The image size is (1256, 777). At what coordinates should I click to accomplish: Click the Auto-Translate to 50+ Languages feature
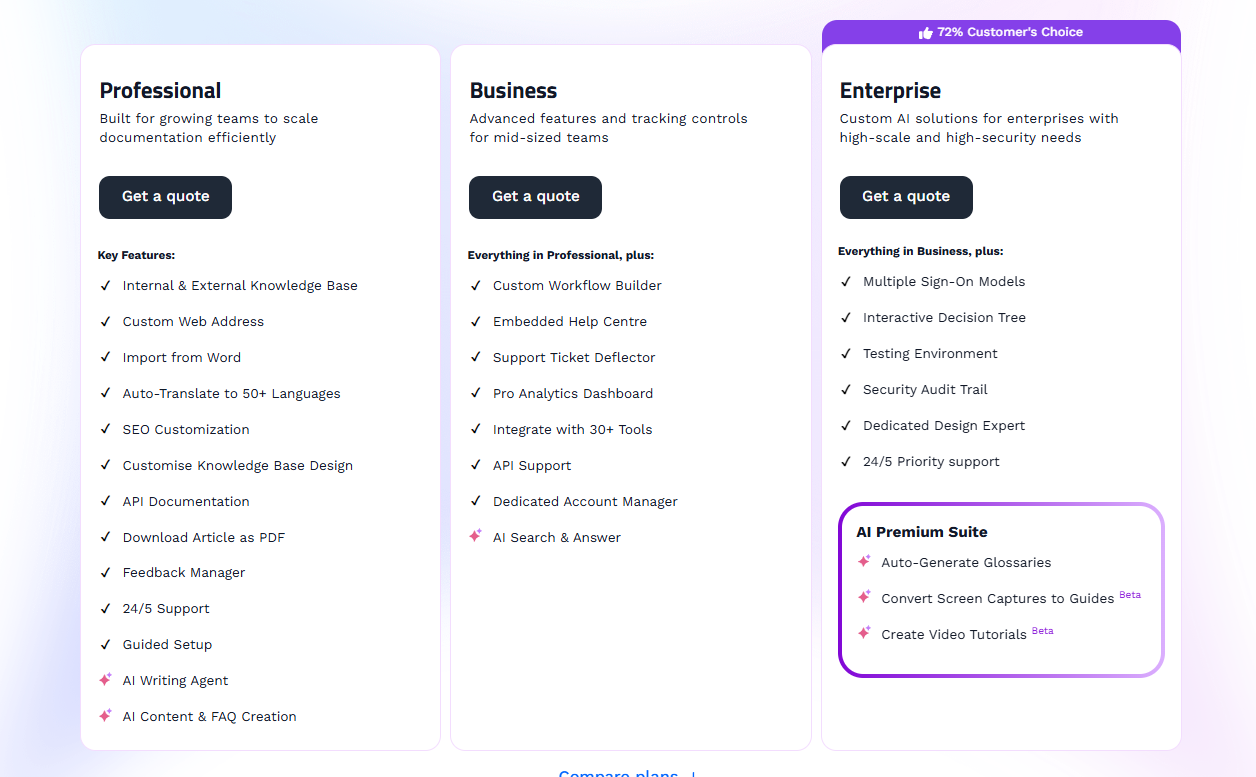pyautogui.click(x=231, y=393)
